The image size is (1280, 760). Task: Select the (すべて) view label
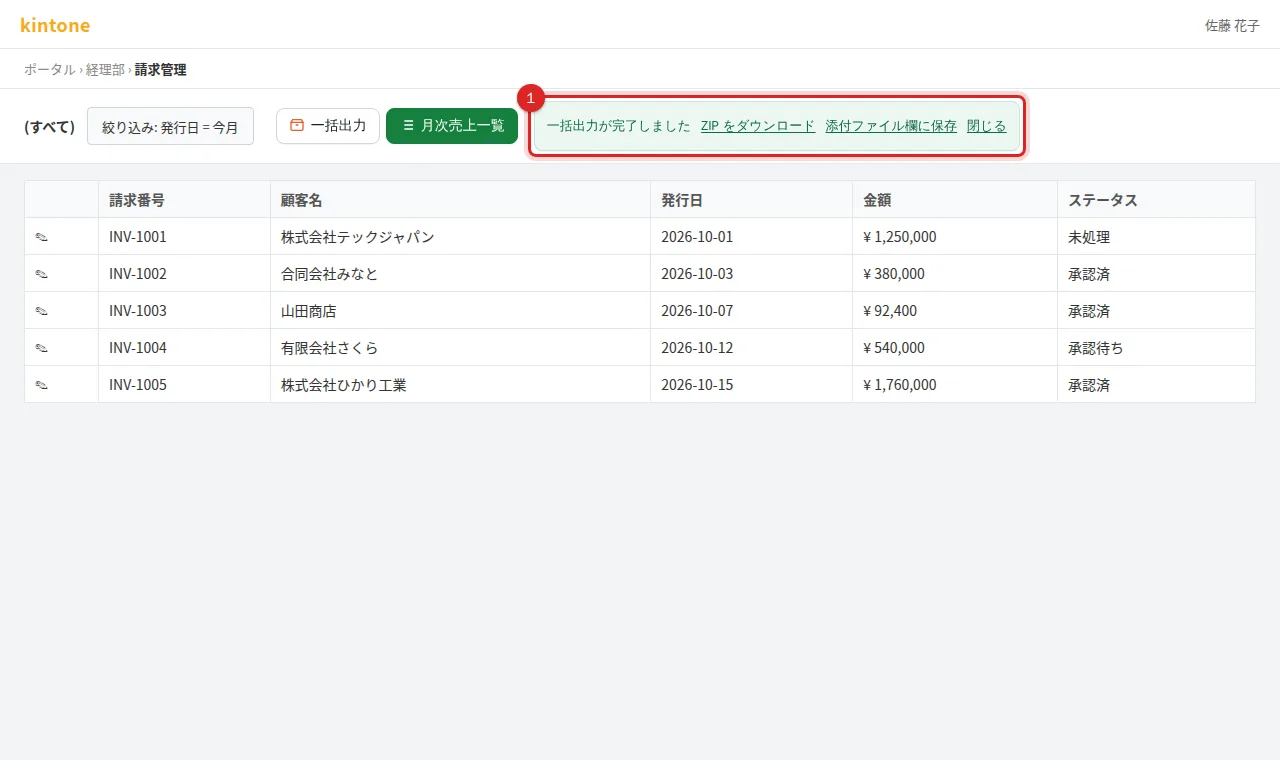tap(50, 127)
